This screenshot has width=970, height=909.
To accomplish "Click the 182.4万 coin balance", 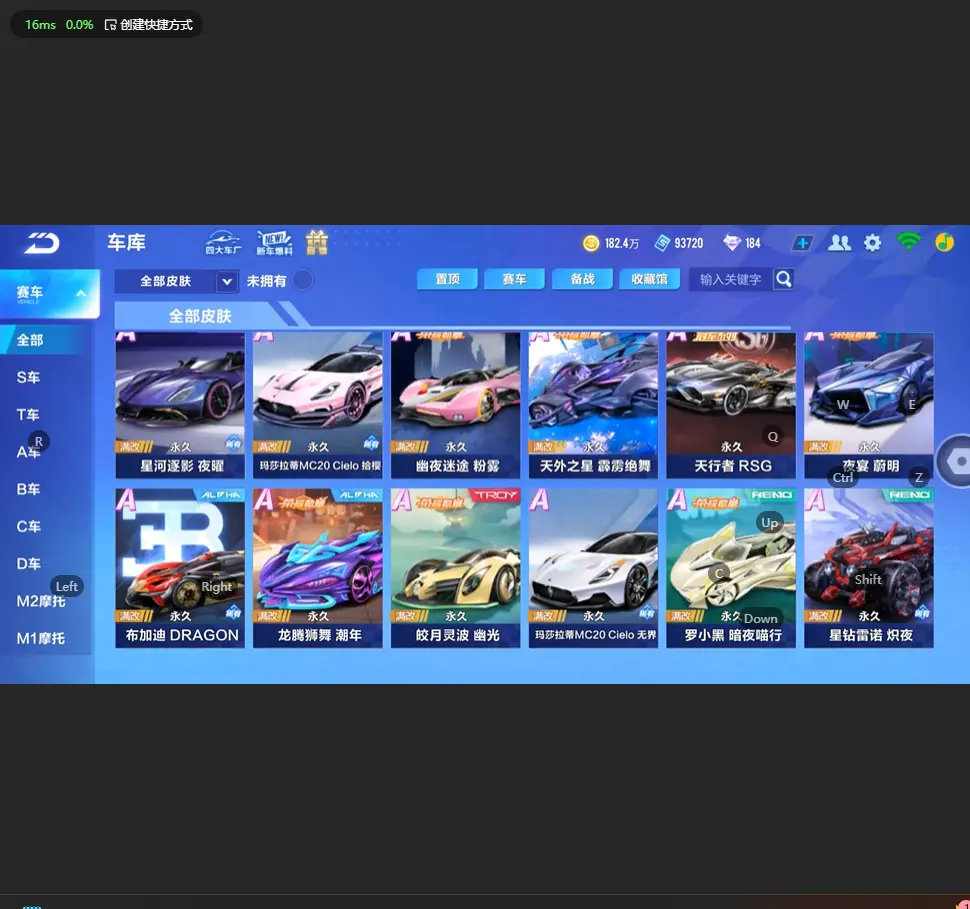I will (622, 243).
